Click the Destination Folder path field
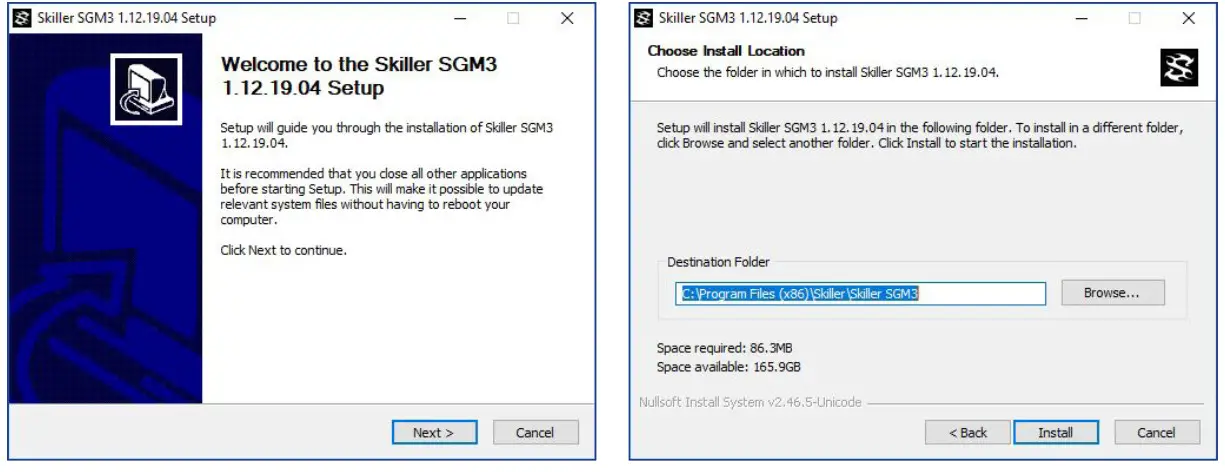The height and width of the screenshot is (472, 1225). 860,294
